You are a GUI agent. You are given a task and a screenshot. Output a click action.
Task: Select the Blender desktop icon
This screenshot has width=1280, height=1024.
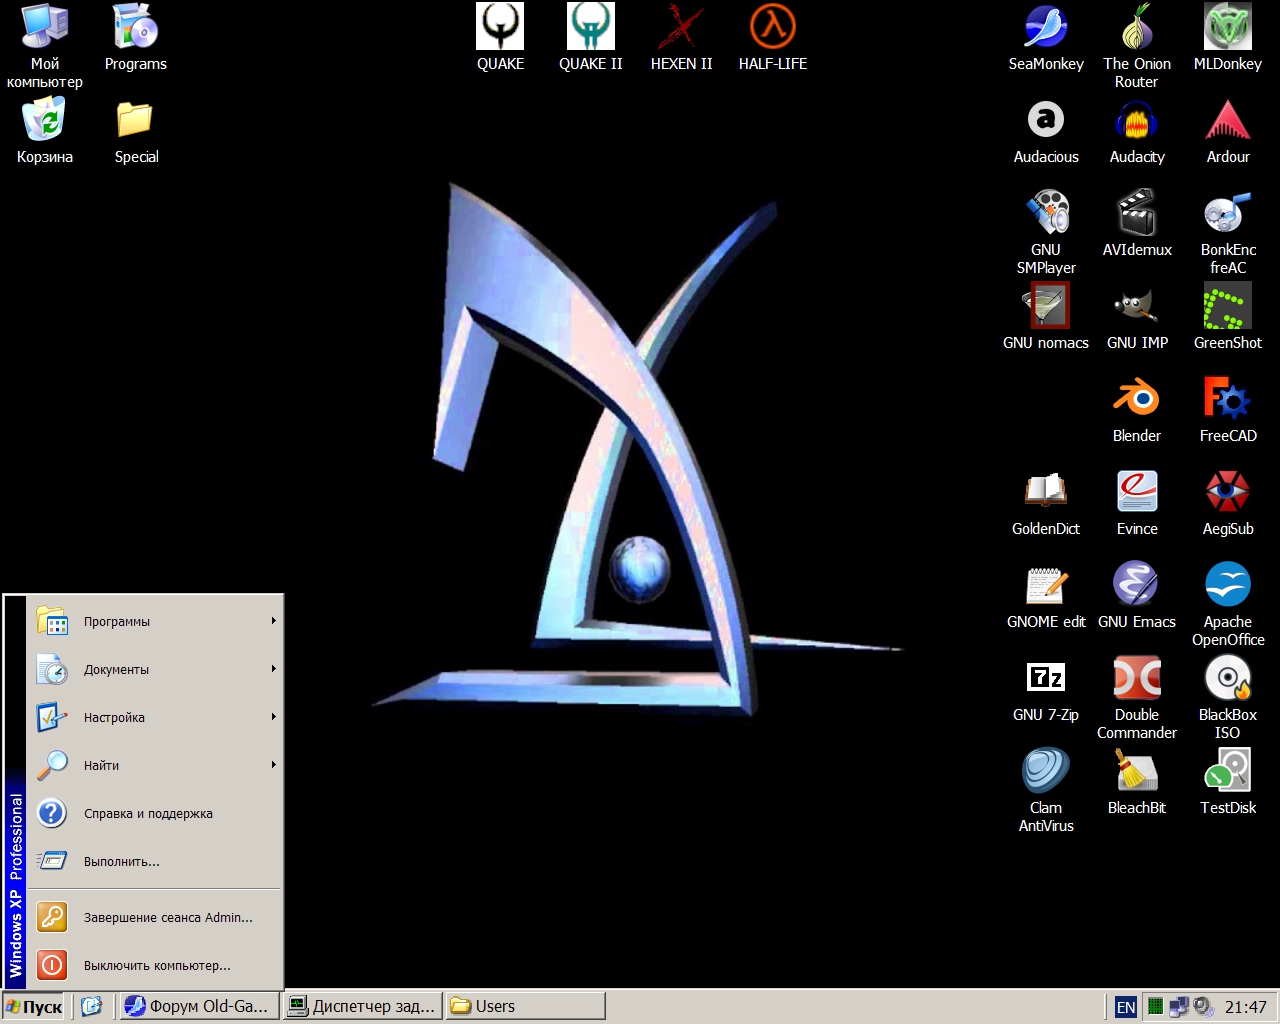(1136, 399)
